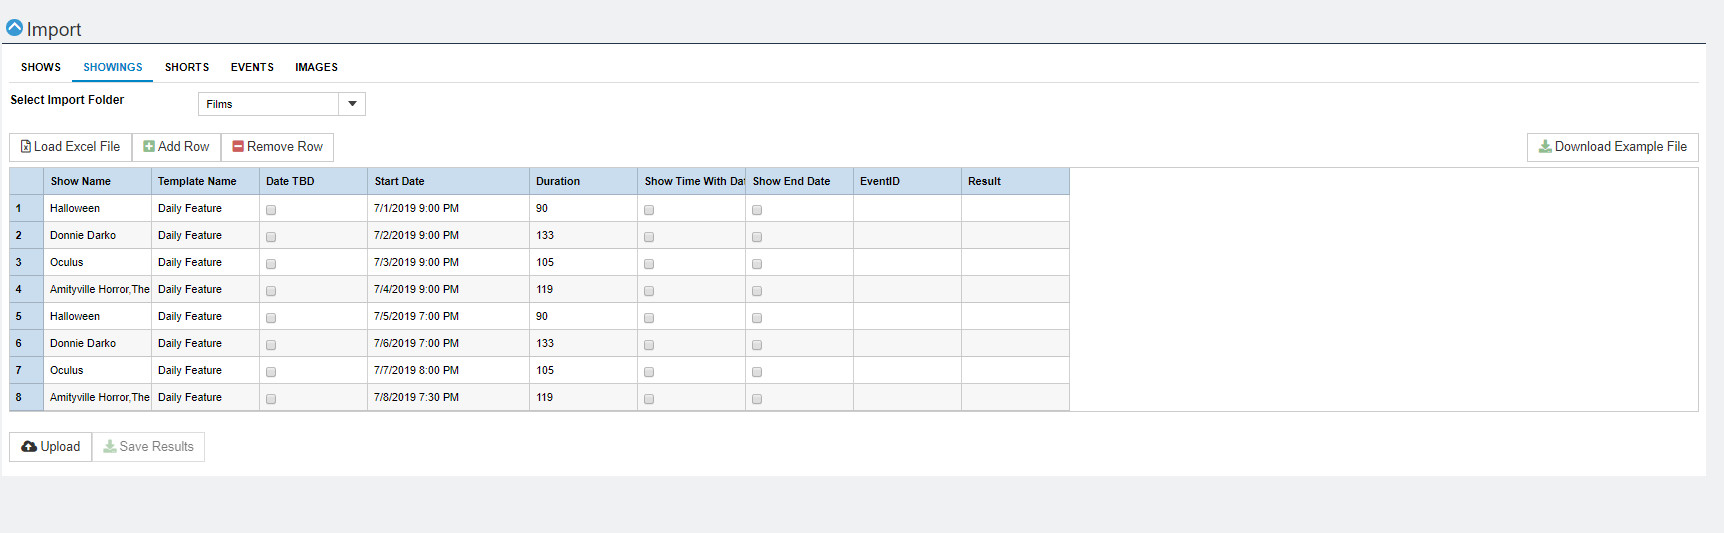Check Show End Date for row 8
Viewport: 1724px width, 533px height.
tap(757, 399)
